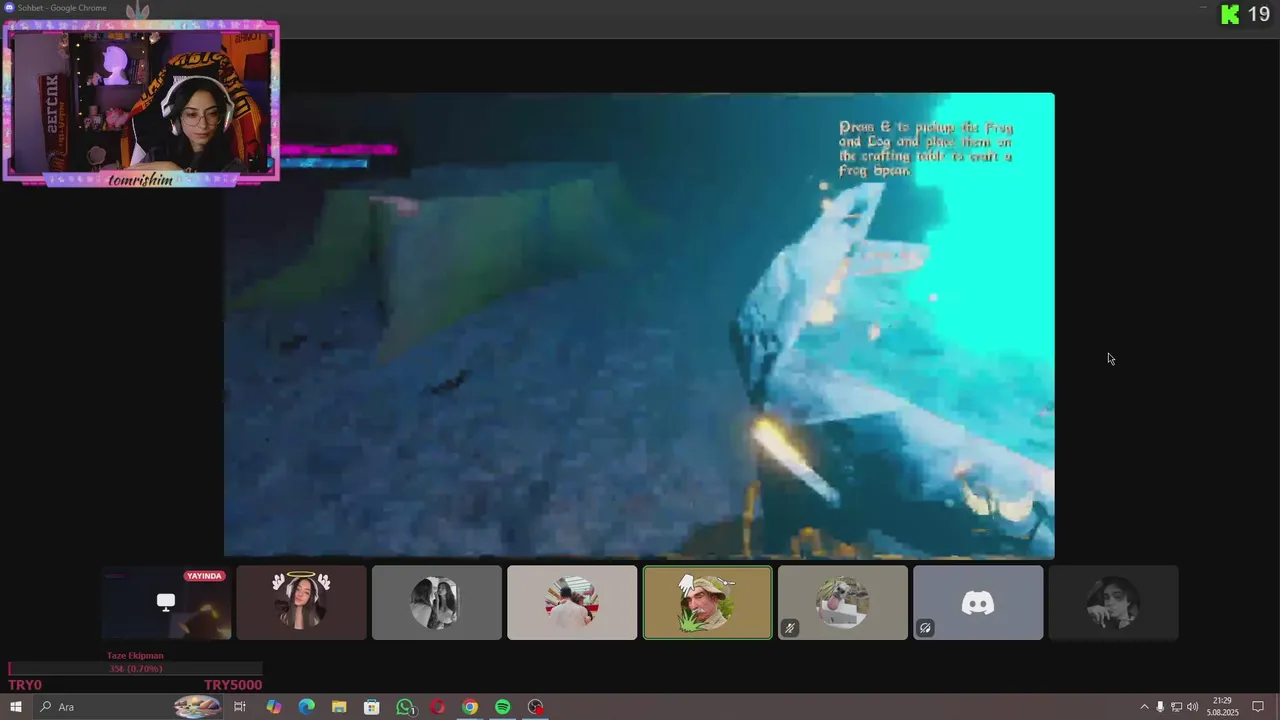Select the default Discord logo participant

pos(978,602)
